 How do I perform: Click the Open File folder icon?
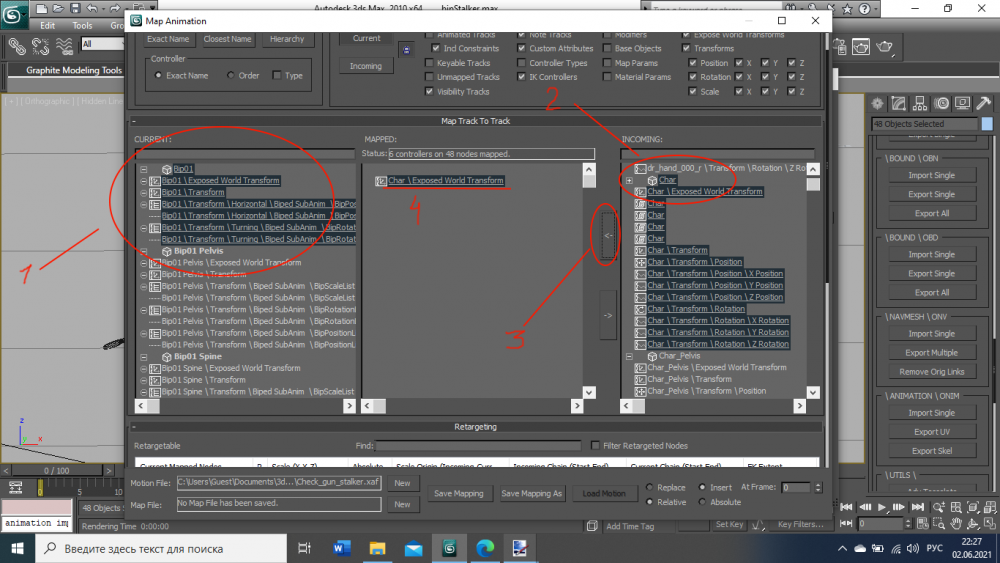point(58,8)
